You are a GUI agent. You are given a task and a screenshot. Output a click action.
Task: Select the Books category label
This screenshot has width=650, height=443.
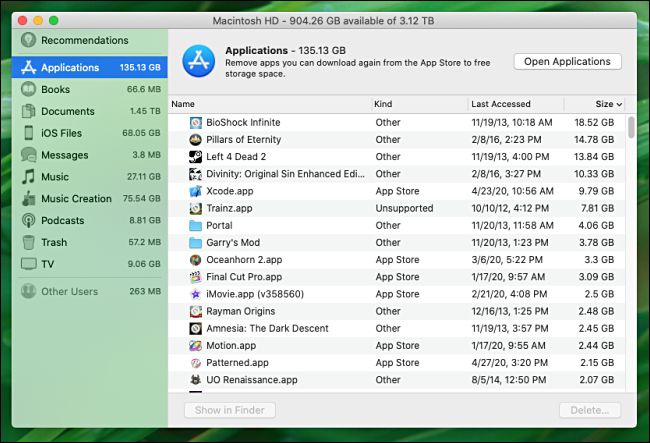[x=56, y=90]
